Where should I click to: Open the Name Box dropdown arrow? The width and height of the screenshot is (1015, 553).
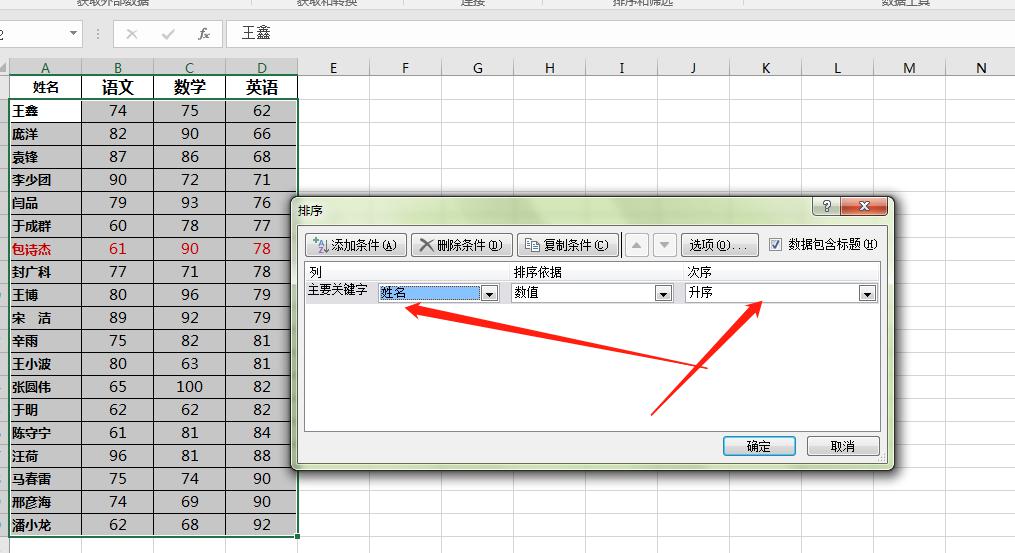click(73, 33)
